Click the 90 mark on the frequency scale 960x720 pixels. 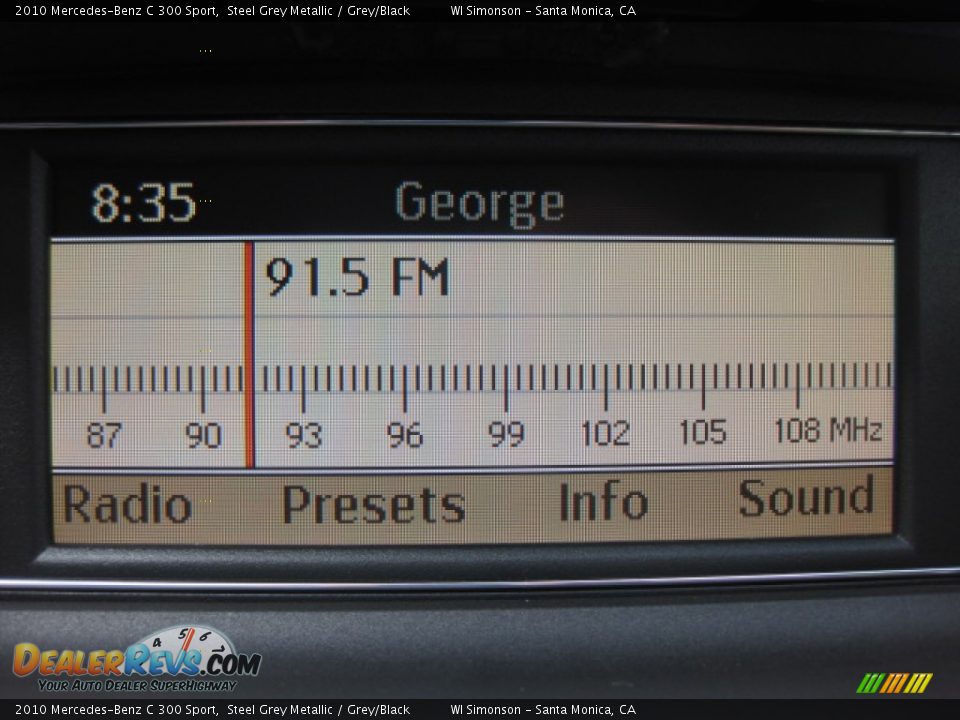(203, 435)
